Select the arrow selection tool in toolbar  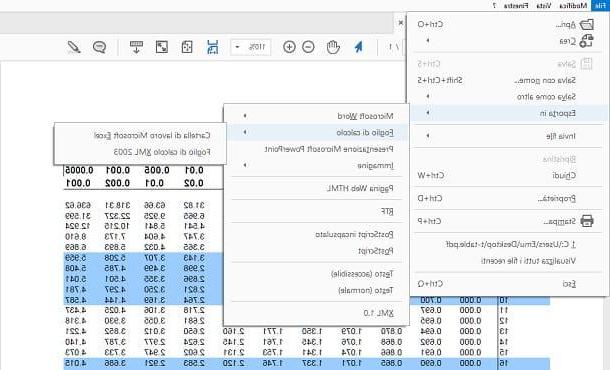(359, 47)
